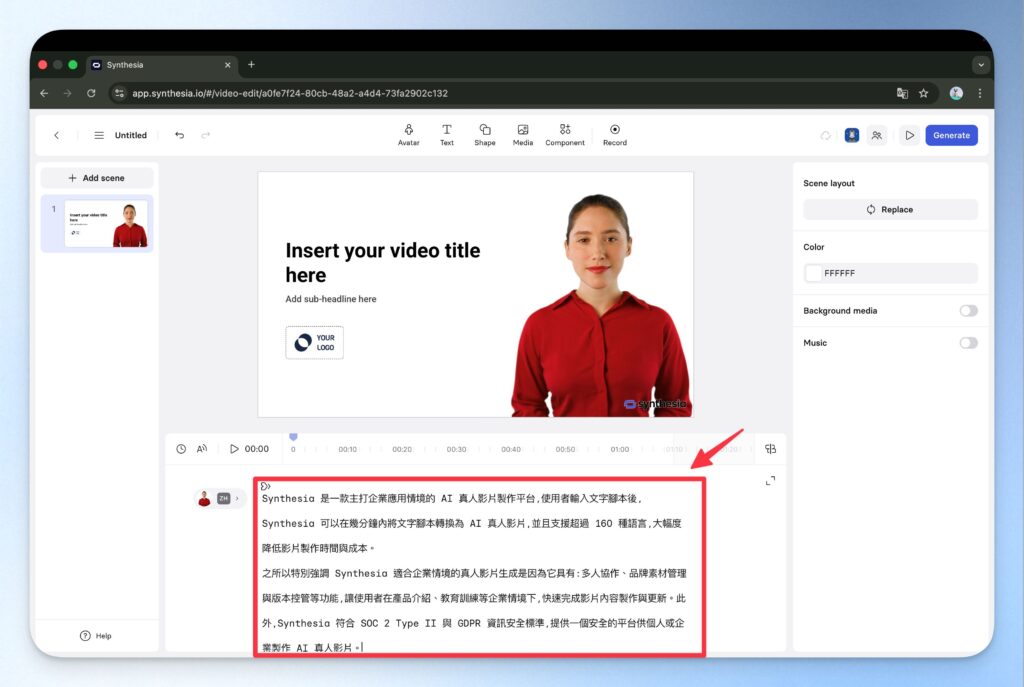Click the undo arrow
1024x687 pixels.
179,135
